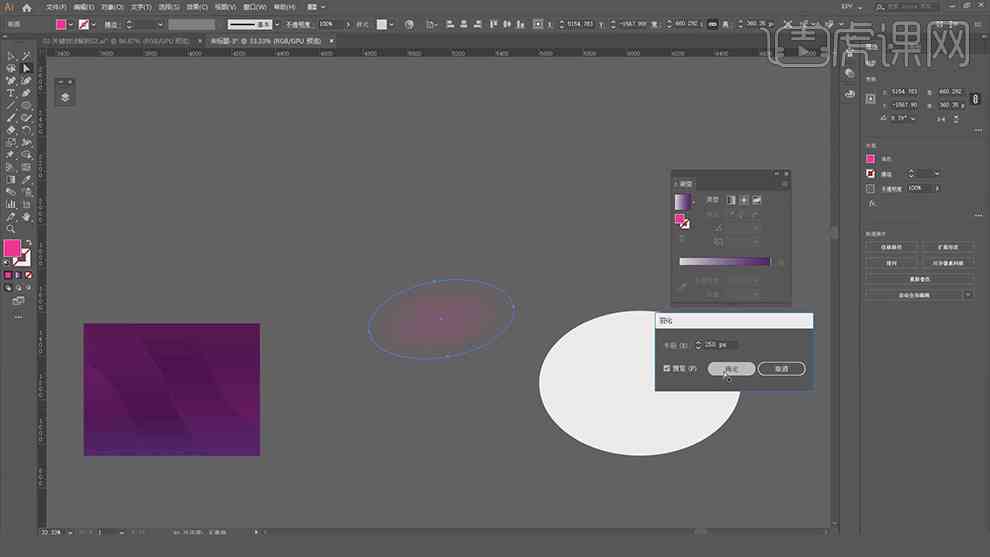The width and height of the screenshot is (990, 557).
Task: Expand opacity arrow in Properties panel
Action: [x=938, y=188]
